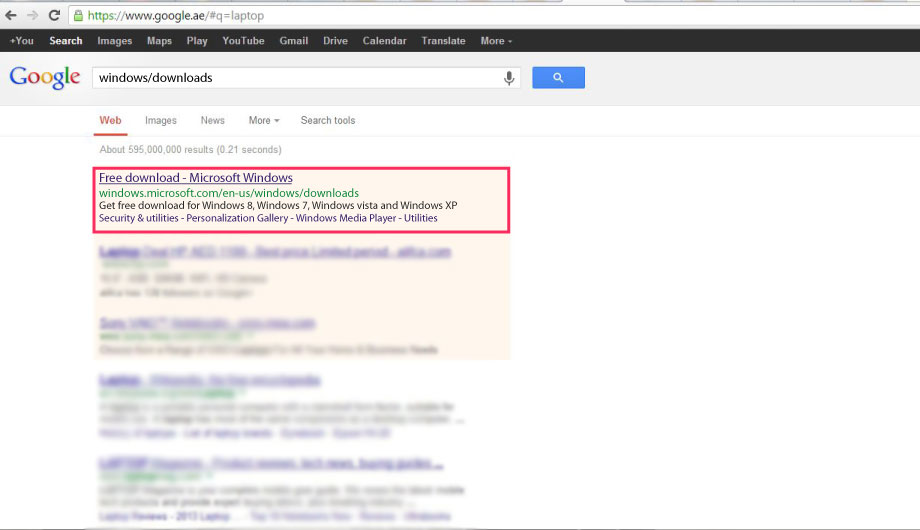920x530 pixels.
Task: Click the Google logo
Action: point(45,77)
